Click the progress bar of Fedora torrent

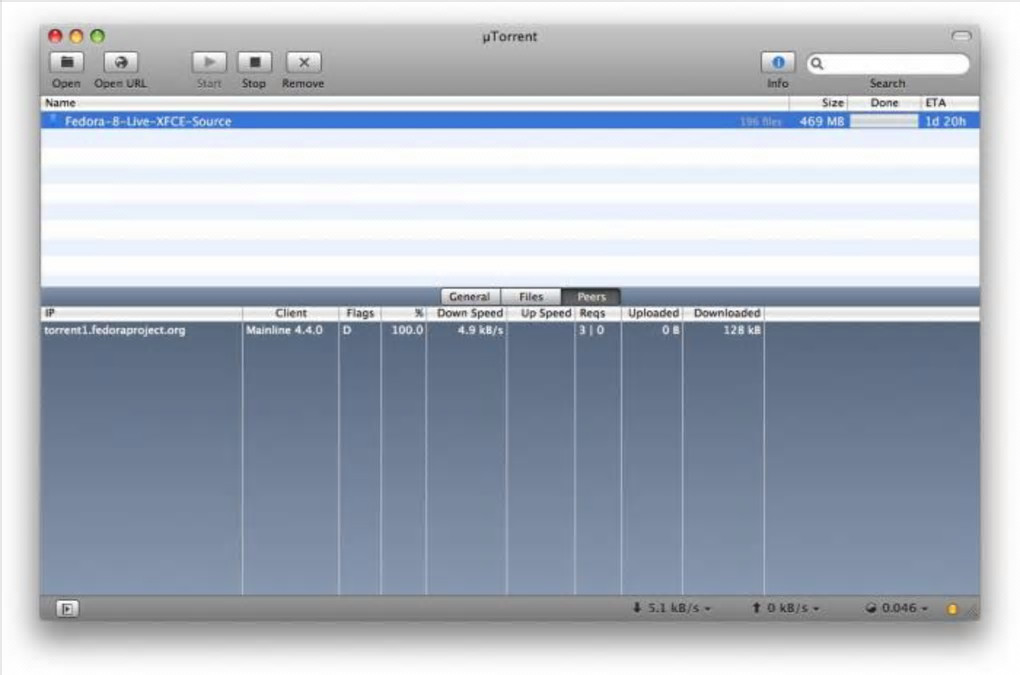click(x=884, y=121)
